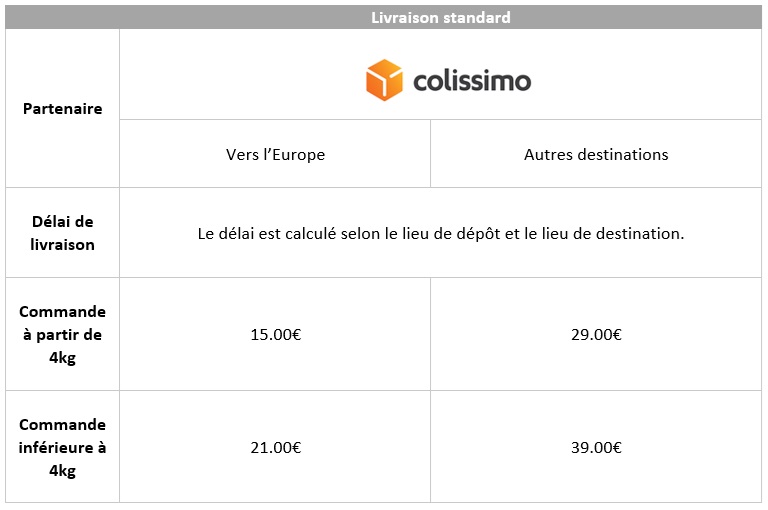Click the word Europe in column header
Screen dimensions: 768x510
pyautogui.click(x=299, y=155)
